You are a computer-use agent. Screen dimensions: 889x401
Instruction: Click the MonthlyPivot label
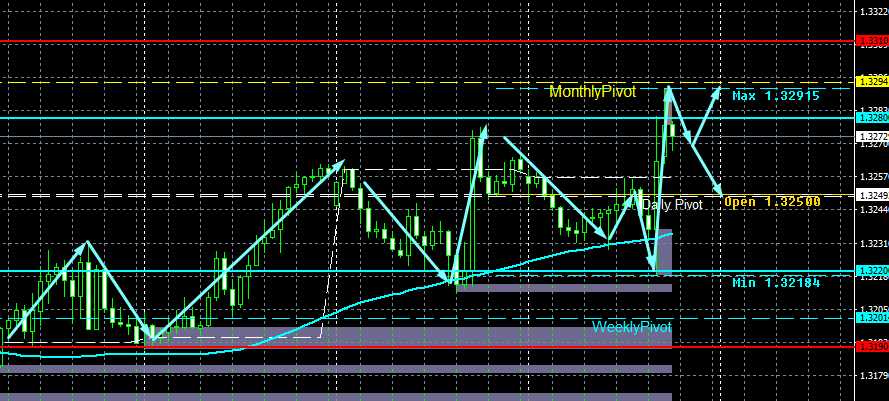[592, 92]
